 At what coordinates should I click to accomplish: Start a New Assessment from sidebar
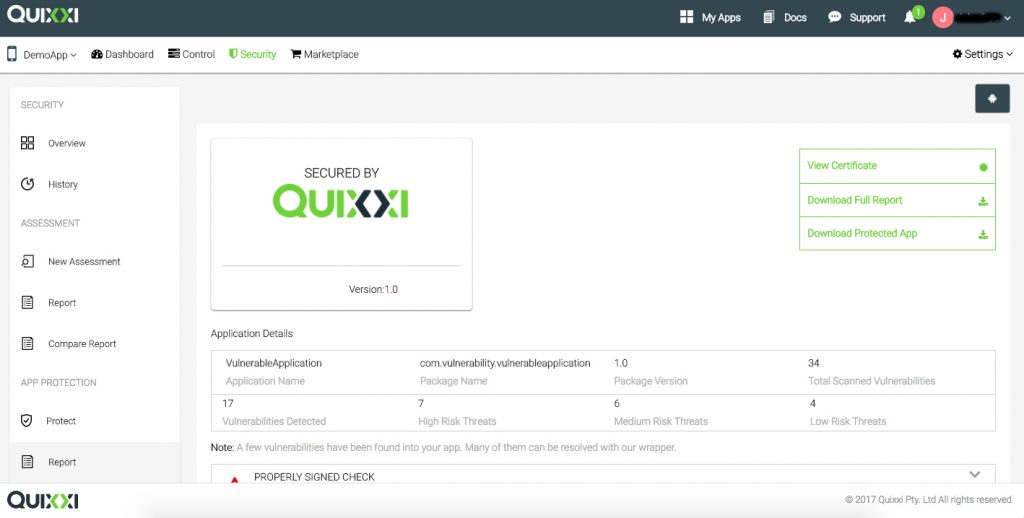click(x=84, y=261)
